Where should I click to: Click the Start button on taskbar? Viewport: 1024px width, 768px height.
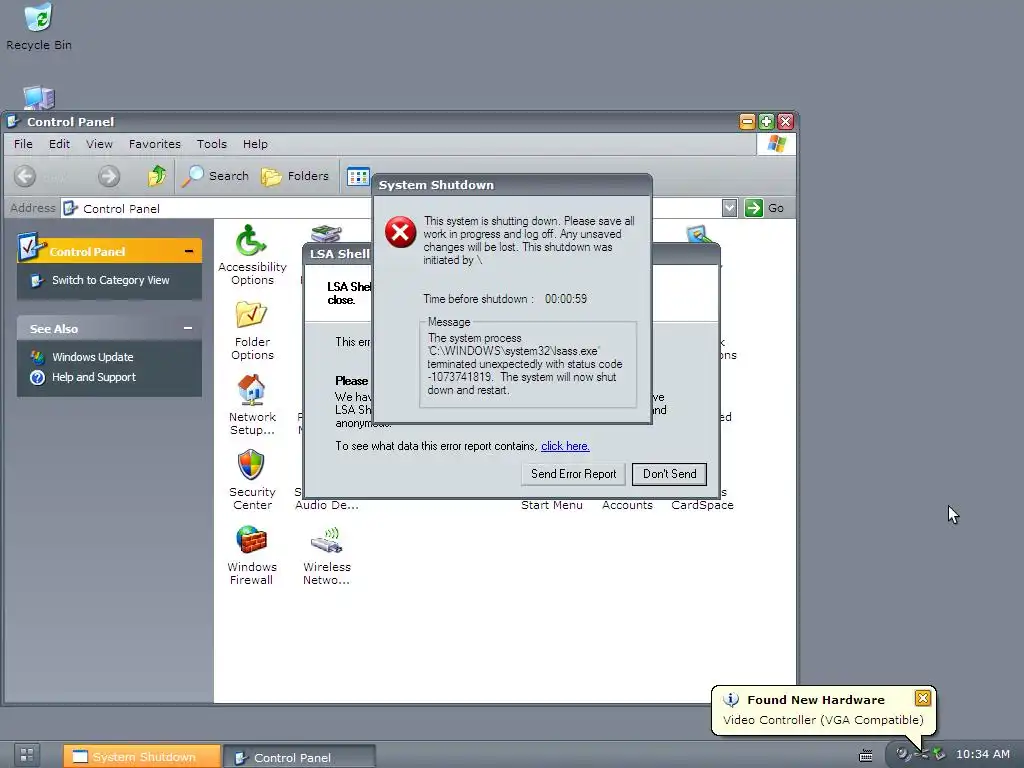point(27,756)
